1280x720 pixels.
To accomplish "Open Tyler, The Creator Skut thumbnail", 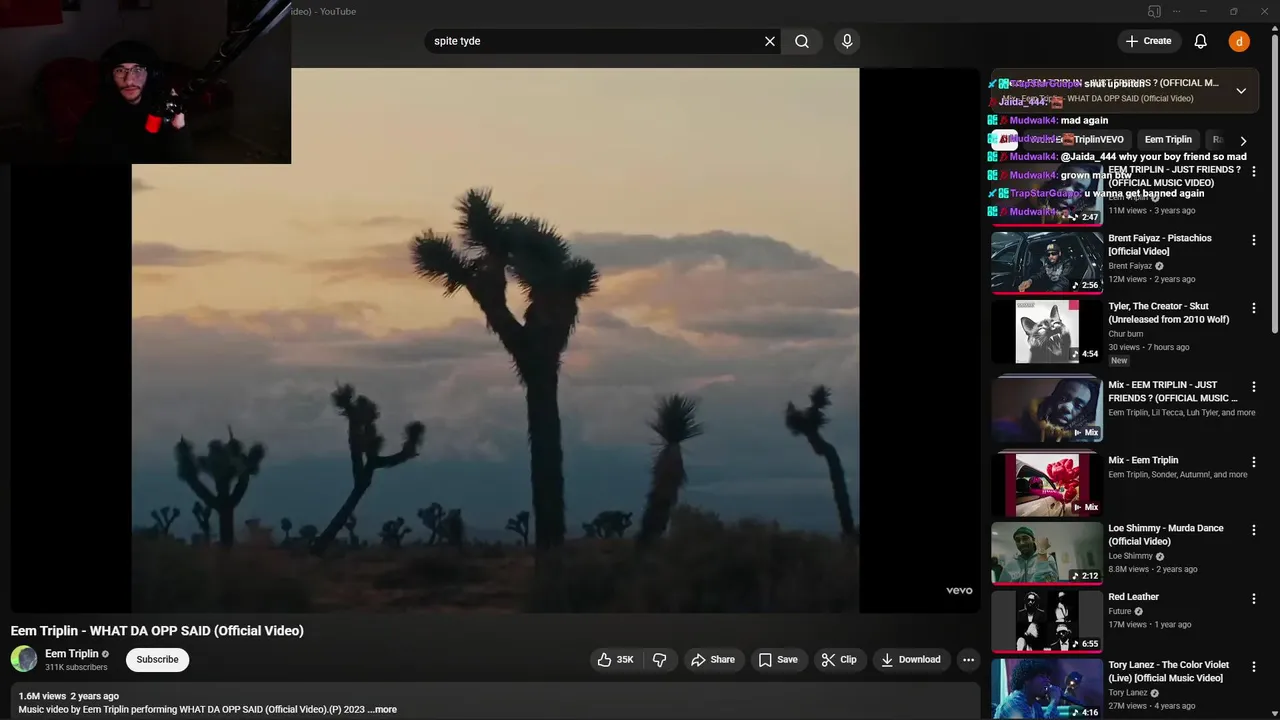I will (x=1047, y=331).
